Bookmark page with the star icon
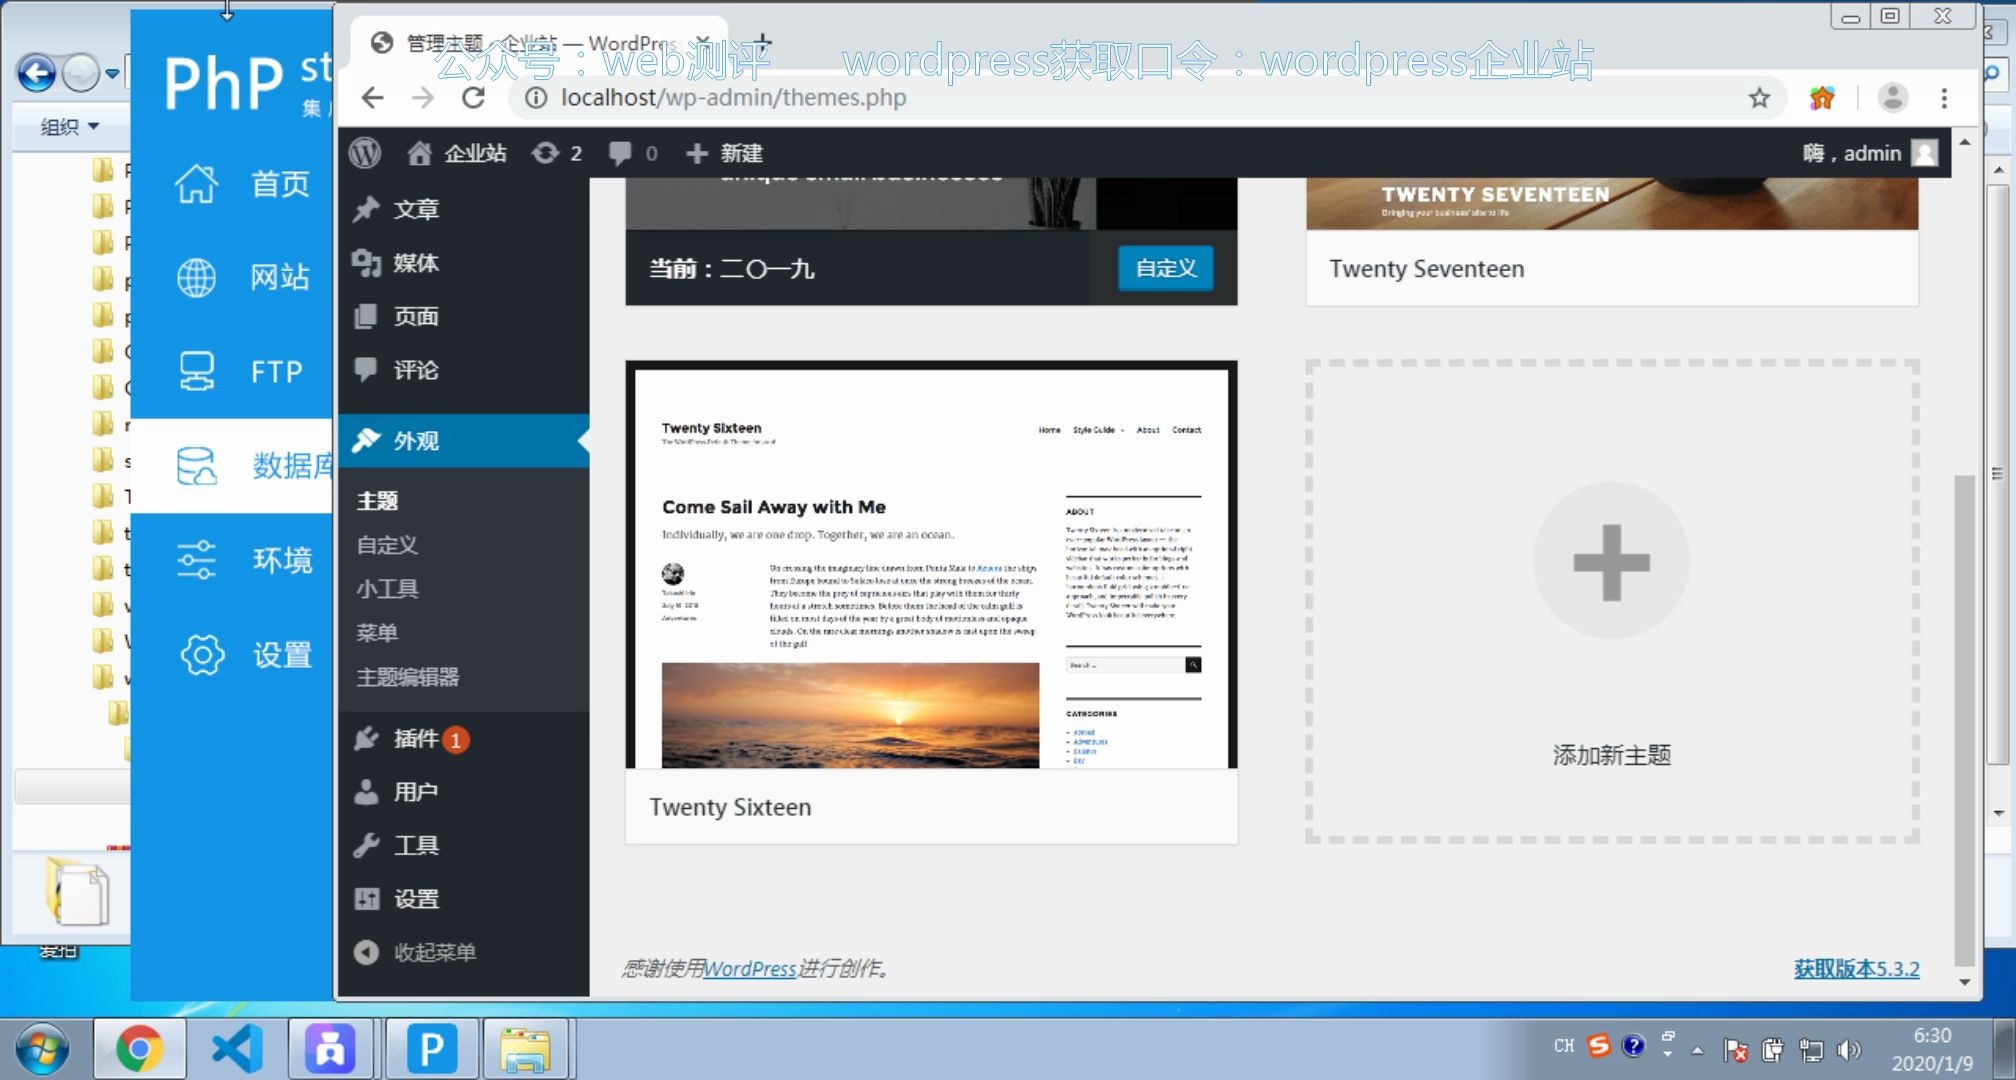Viewport: 2016px width, 1080px height. [x=1759, y=98]
